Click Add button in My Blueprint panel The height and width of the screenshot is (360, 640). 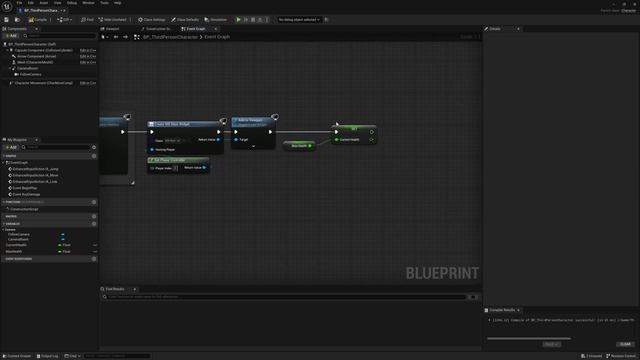pyautogui.click(x=11, y=147)
